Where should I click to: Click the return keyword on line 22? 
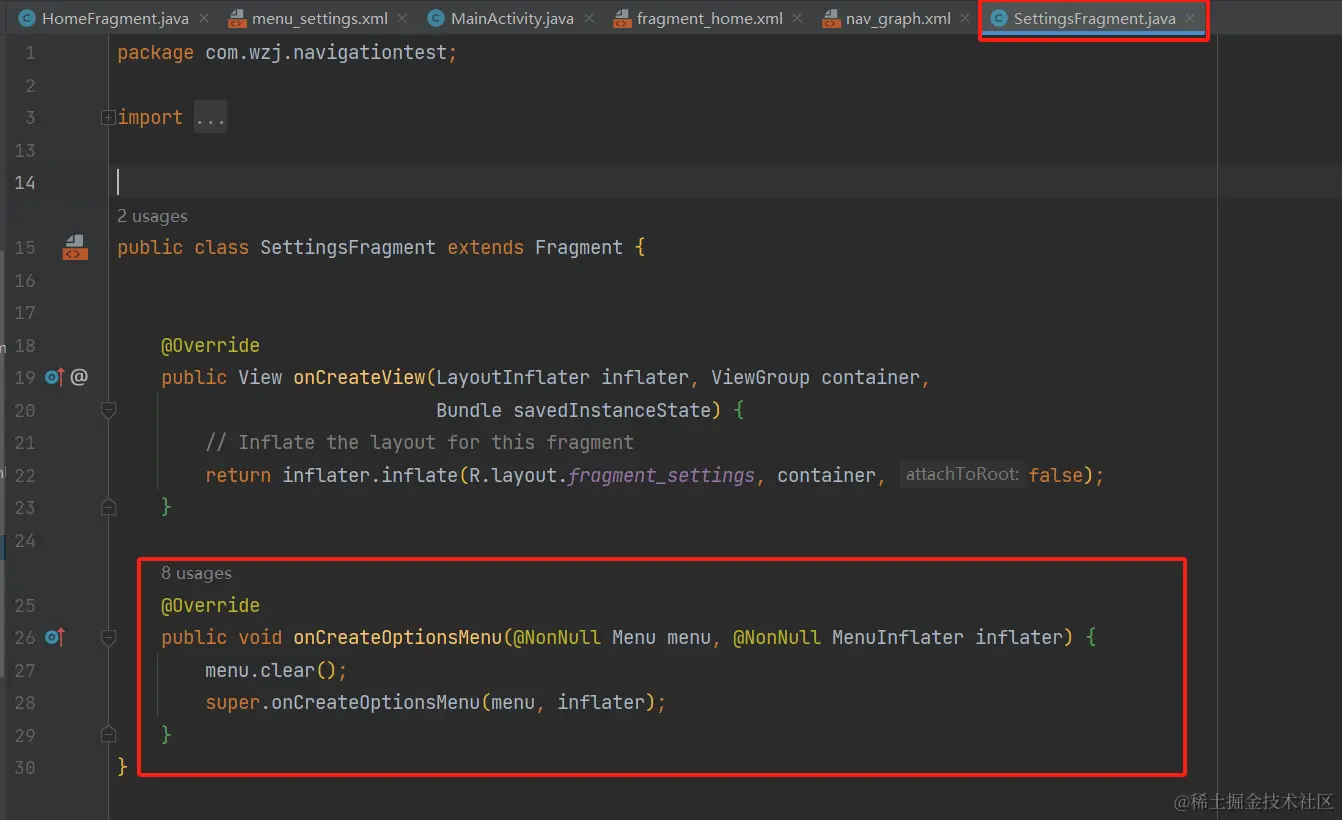point(238,475)
